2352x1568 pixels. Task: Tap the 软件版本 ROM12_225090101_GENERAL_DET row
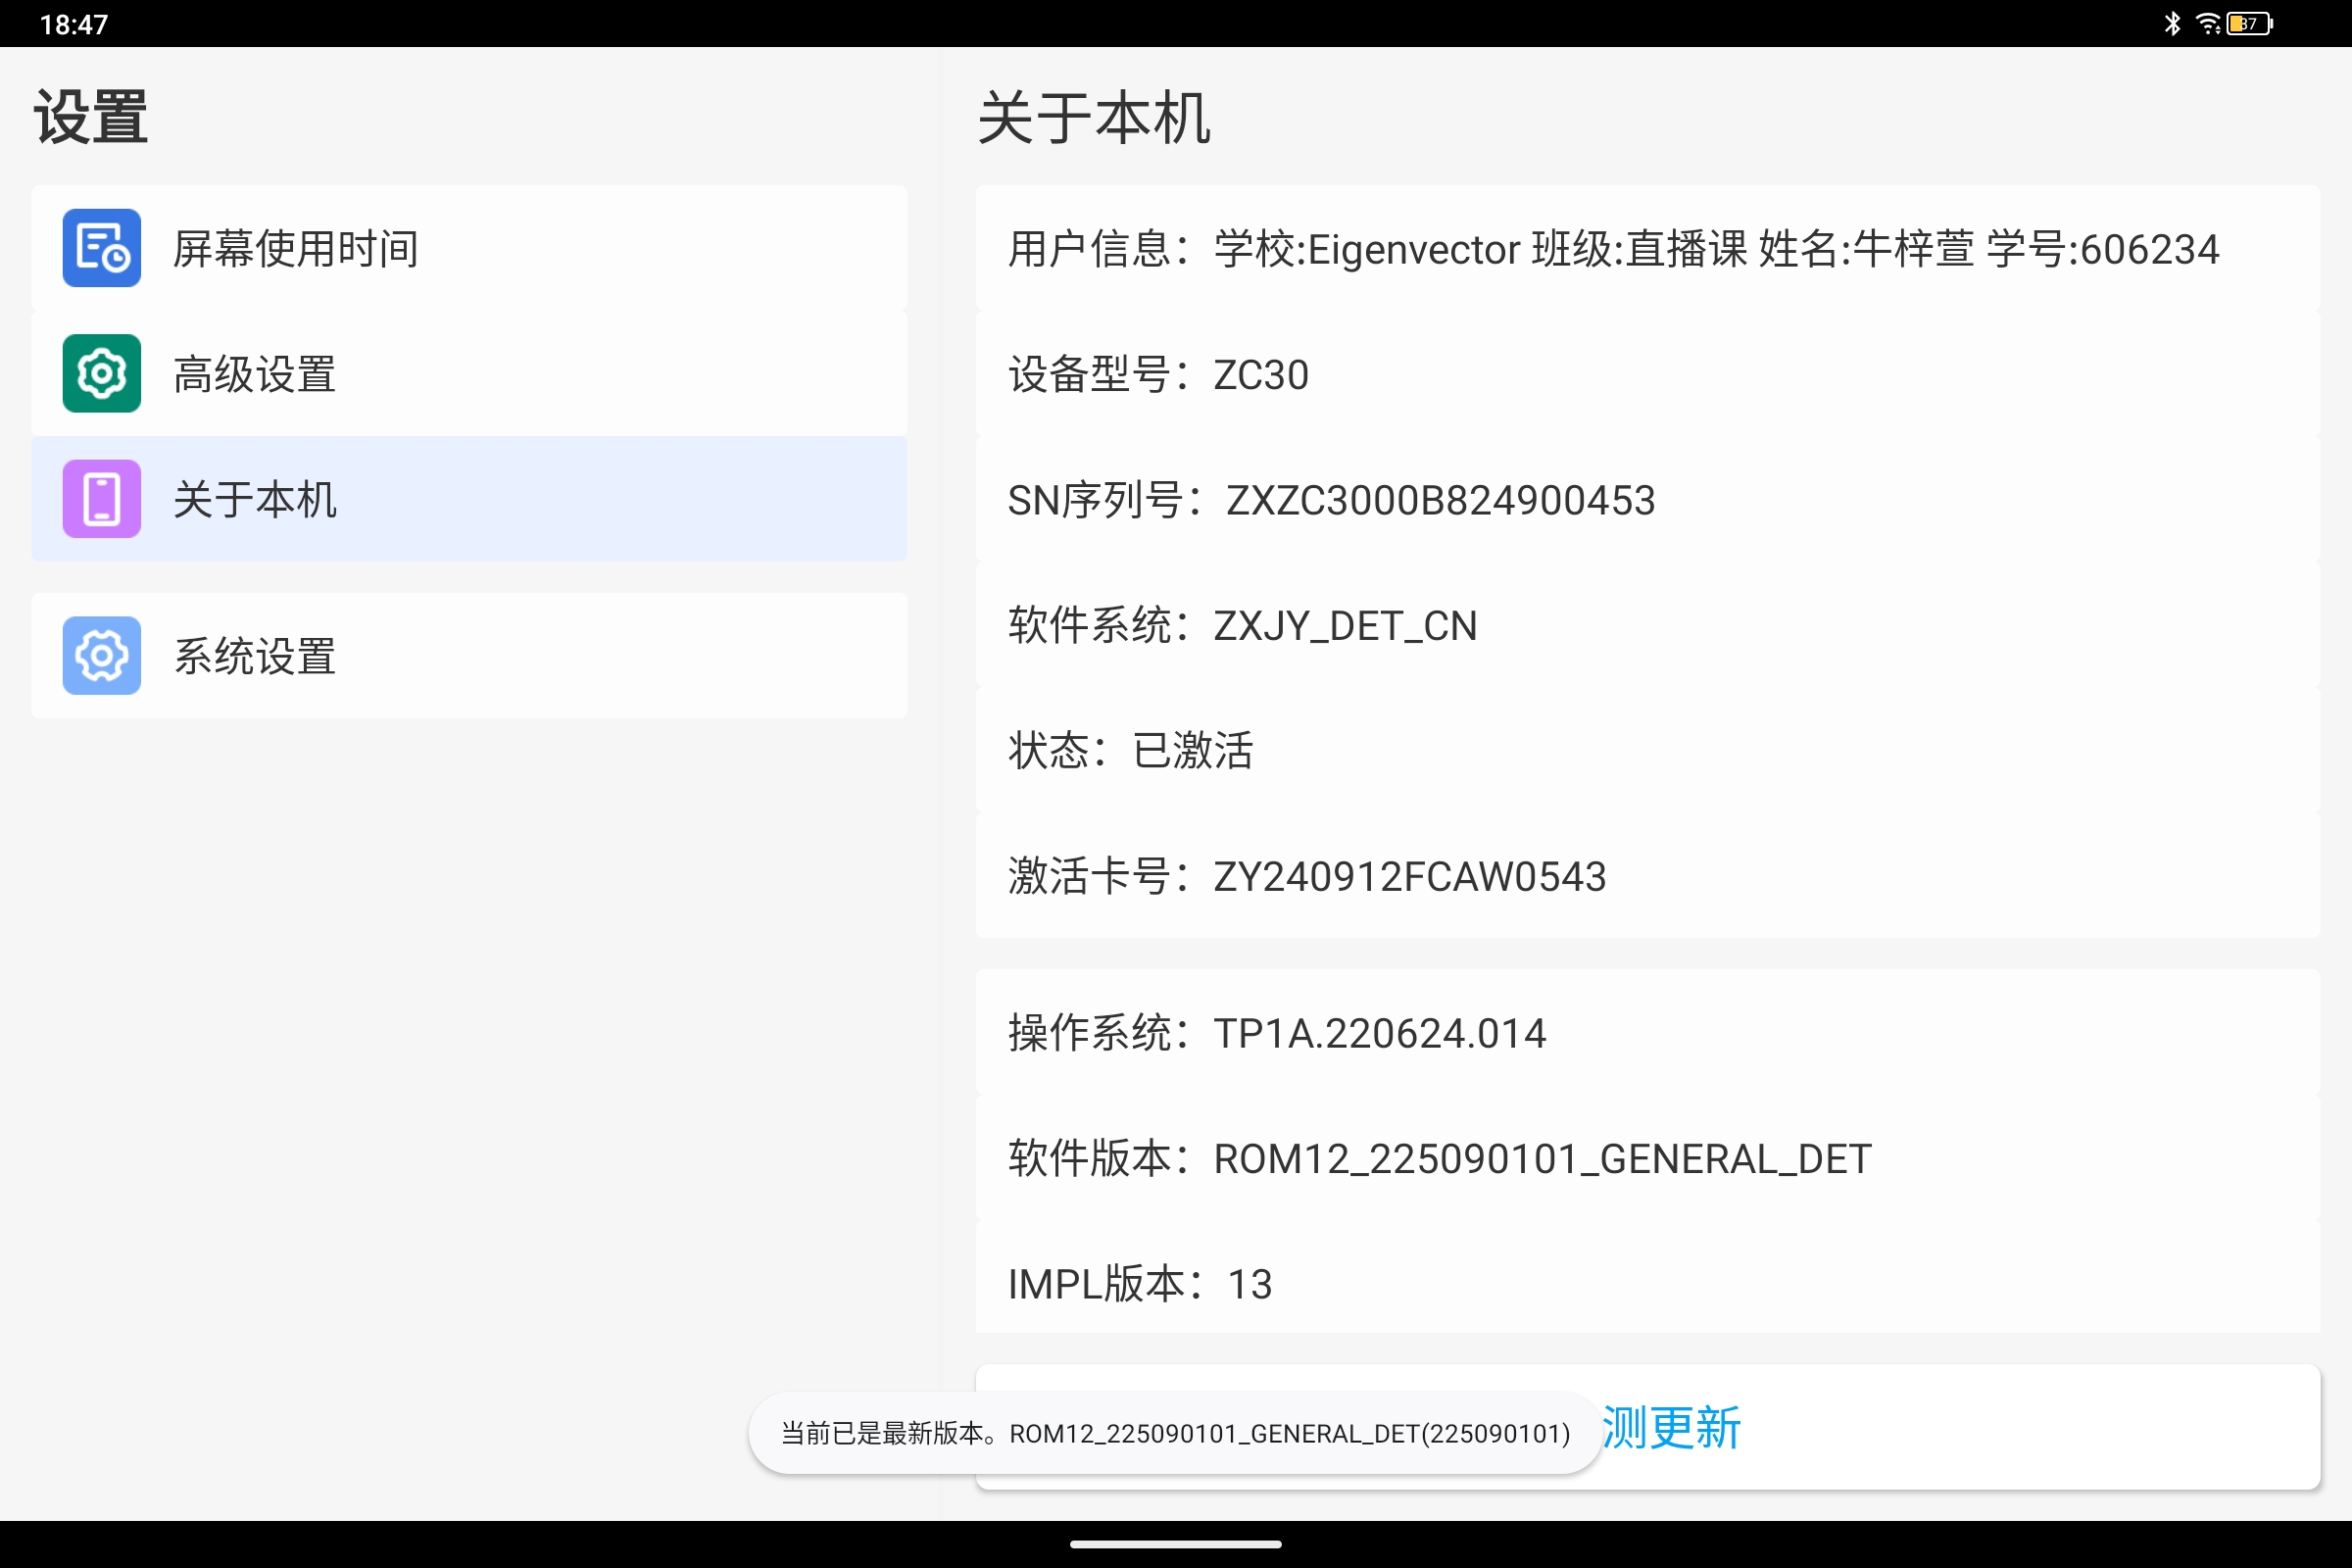[1647, 1157]
